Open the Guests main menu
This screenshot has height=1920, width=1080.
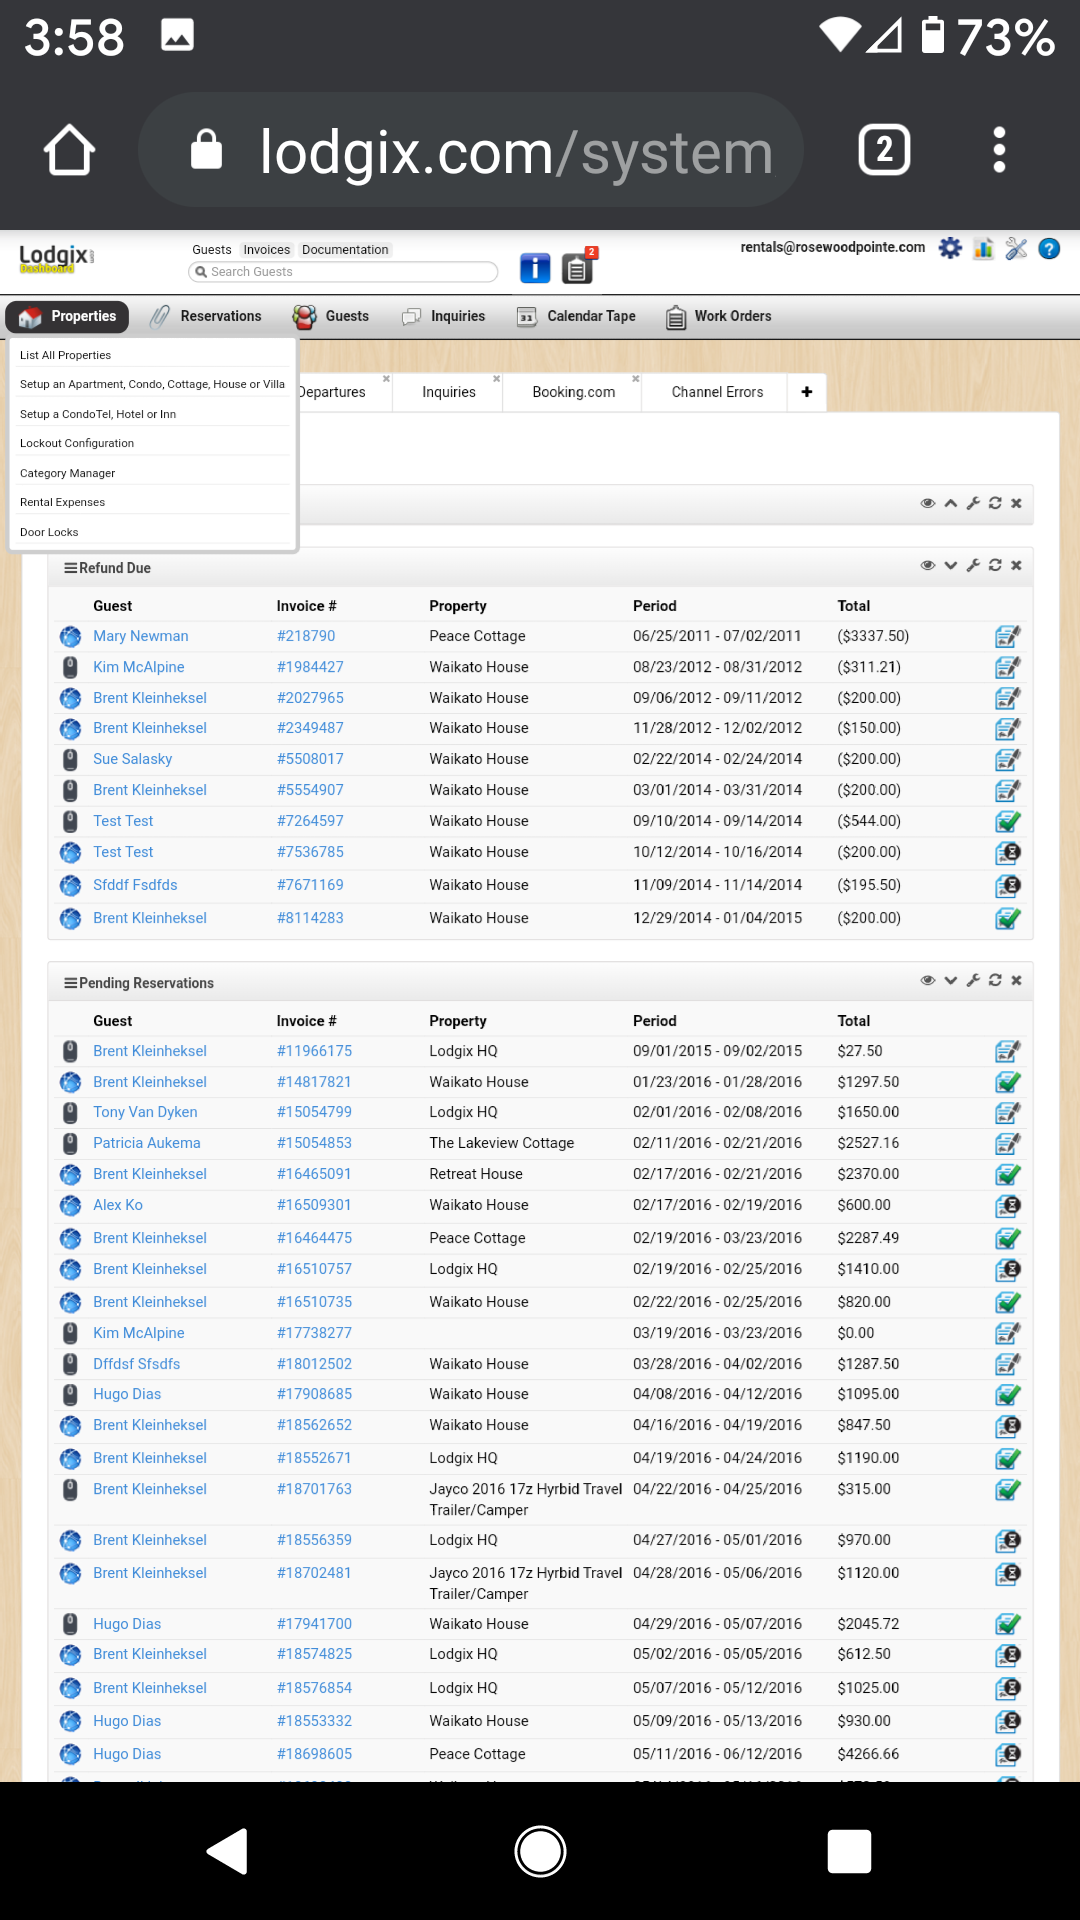(x=331, y=316)
